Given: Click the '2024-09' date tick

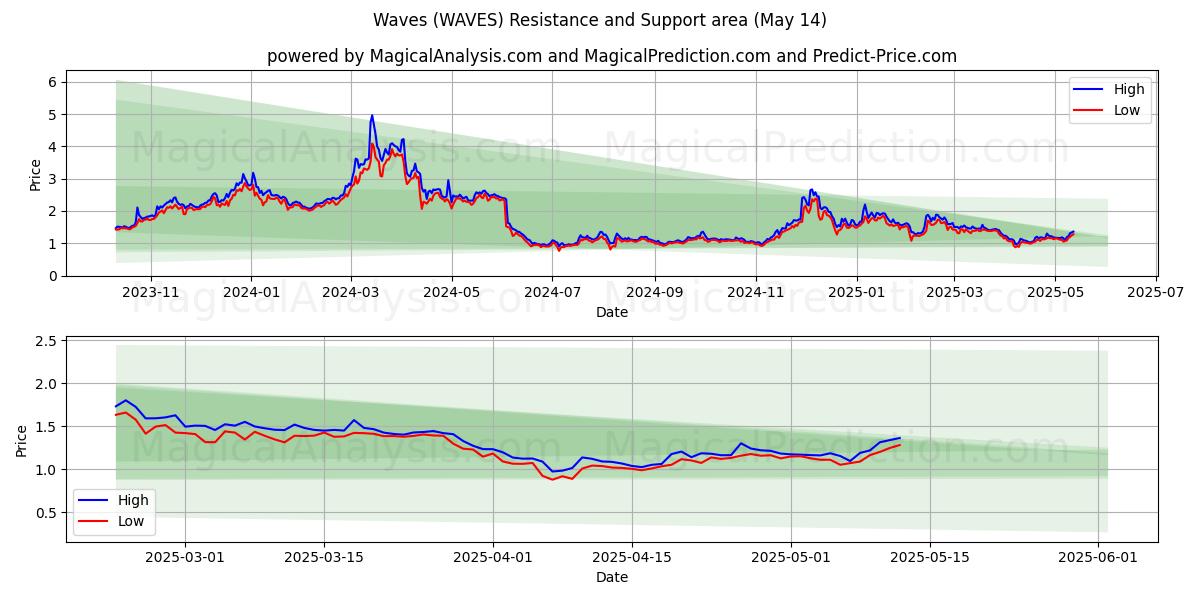Looking at the screenshot, I should [655, 292].
